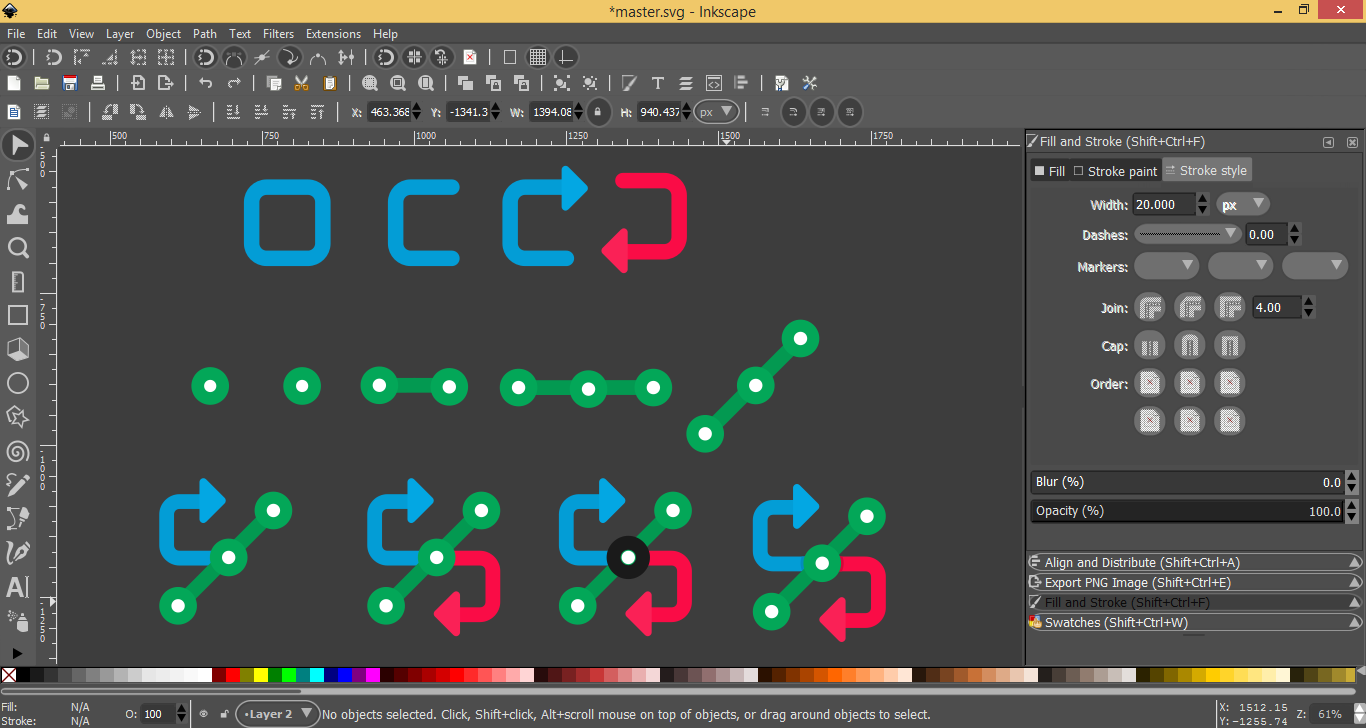Open the Dashes pattern dropdown
Viewport: 1368px width, 728px height.
(1189, 234)
